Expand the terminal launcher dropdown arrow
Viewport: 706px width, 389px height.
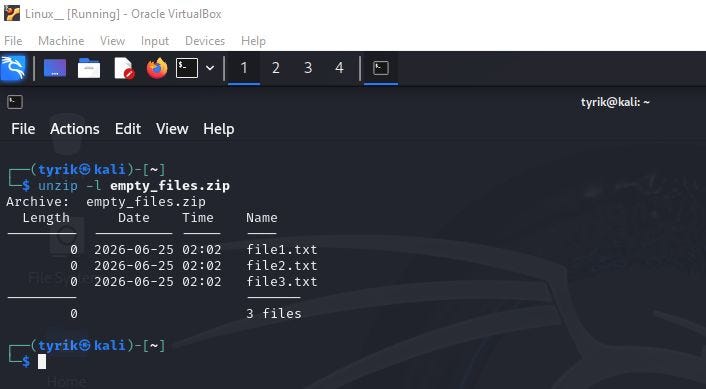point(210,68)
